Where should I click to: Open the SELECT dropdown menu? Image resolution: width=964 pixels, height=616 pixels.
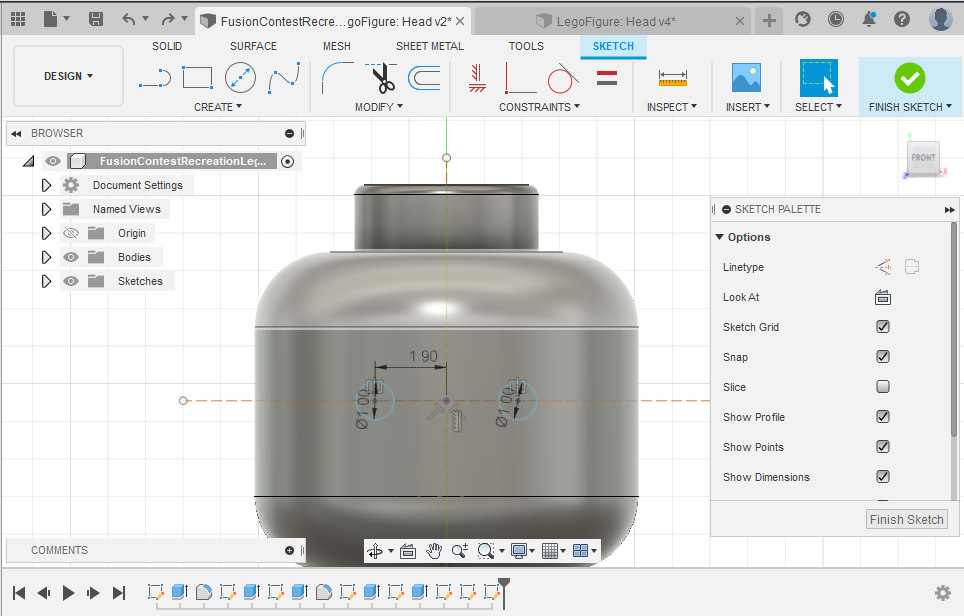click(x=818, y=107)
